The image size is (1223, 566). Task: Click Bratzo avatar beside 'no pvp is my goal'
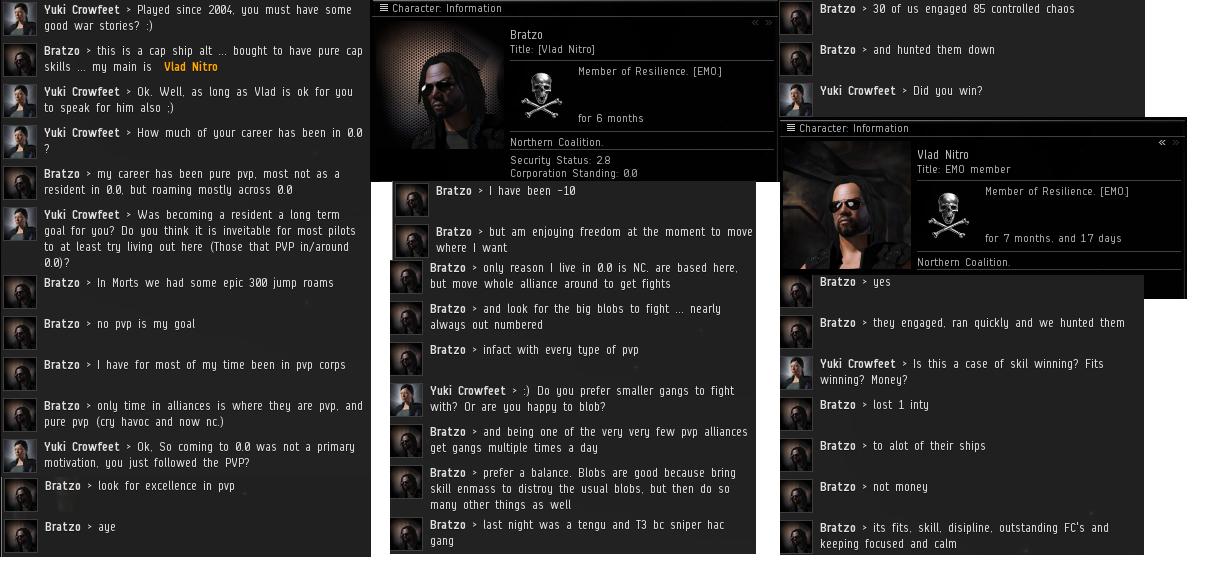pyautogui.click(x=20, y=333)
